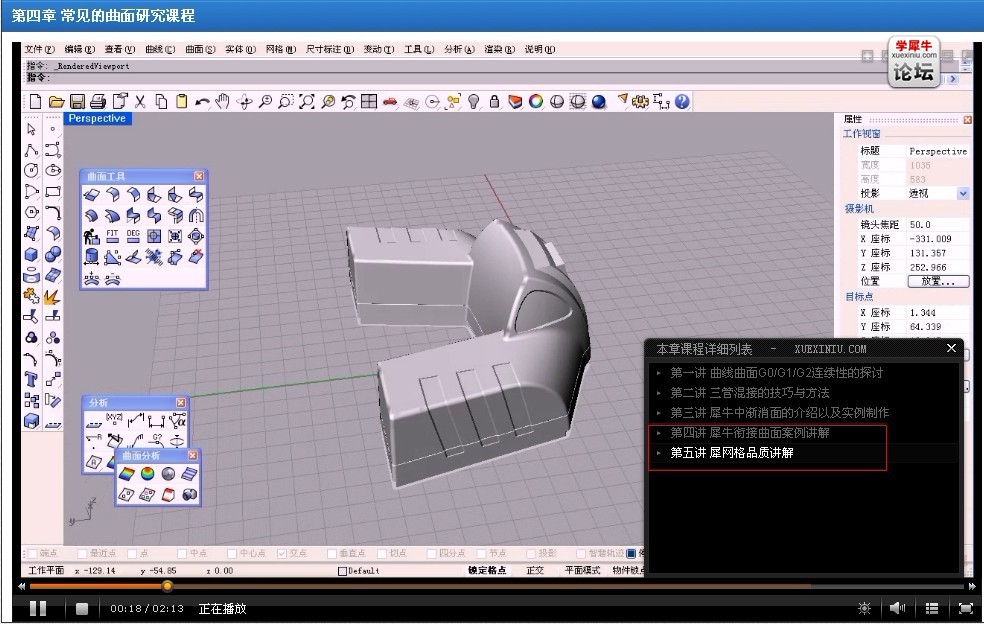Enable the 最近点 object snap checkbox

(x=82, y=554)
